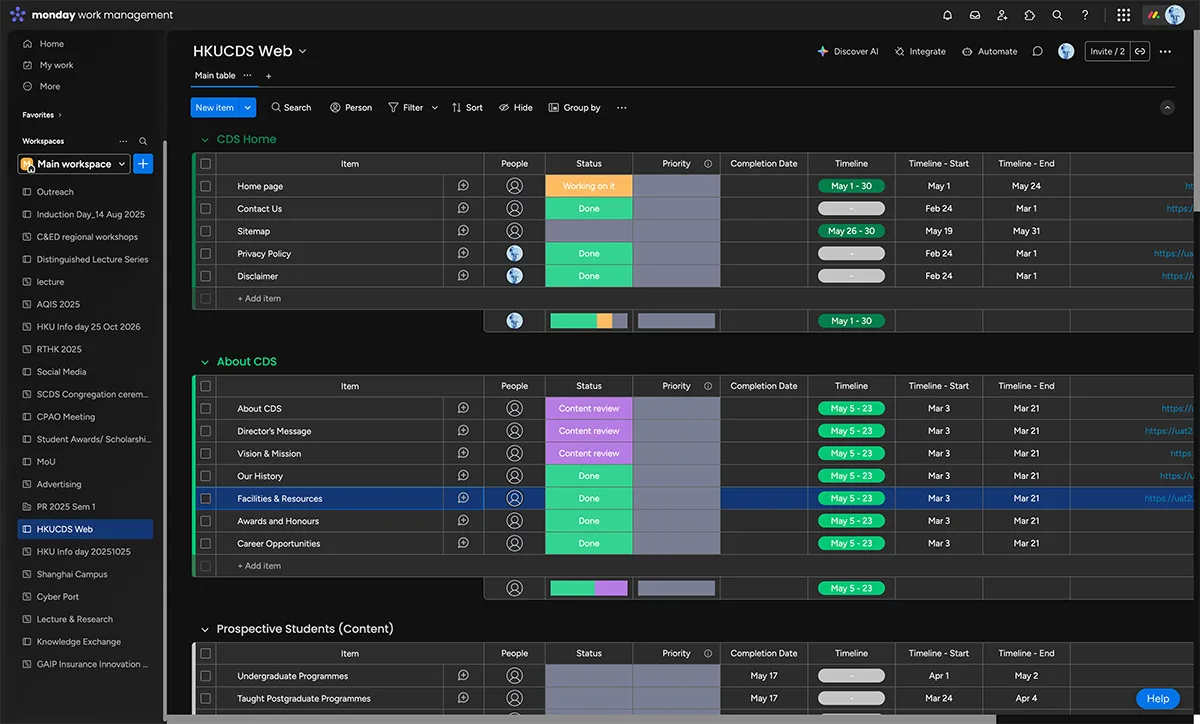Open conversation for Contact Us item
The height and width of the screenshot is (724, 1200).
[463, 208]
